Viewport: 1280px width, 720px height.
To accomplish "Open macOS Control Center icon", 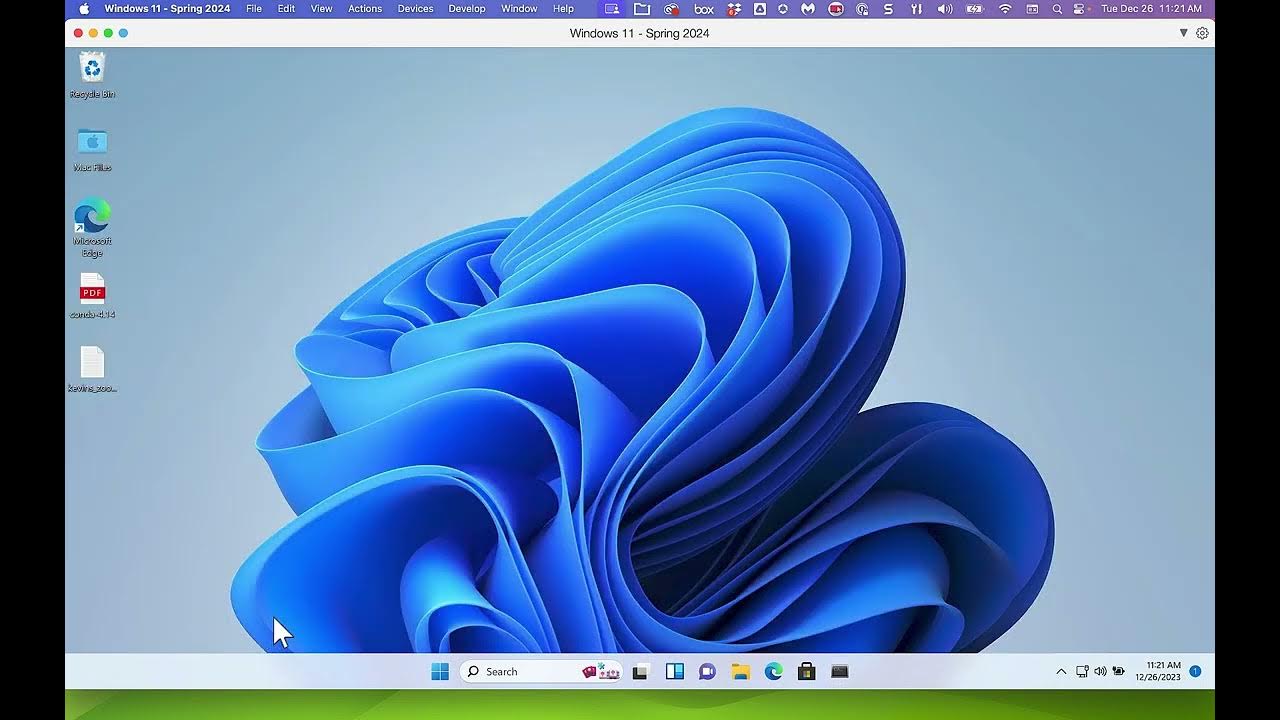I will (x=1079, y=9).
